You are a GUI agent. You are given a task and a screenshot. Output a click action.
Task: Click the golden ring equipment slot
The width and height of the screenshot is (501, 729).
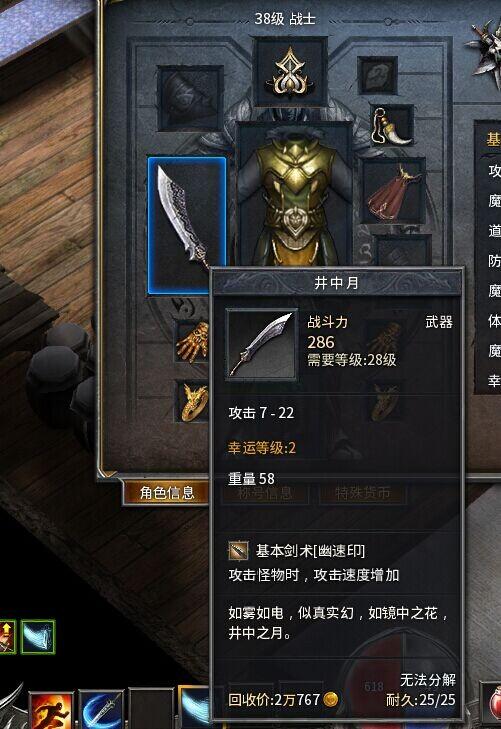[192, 401]
